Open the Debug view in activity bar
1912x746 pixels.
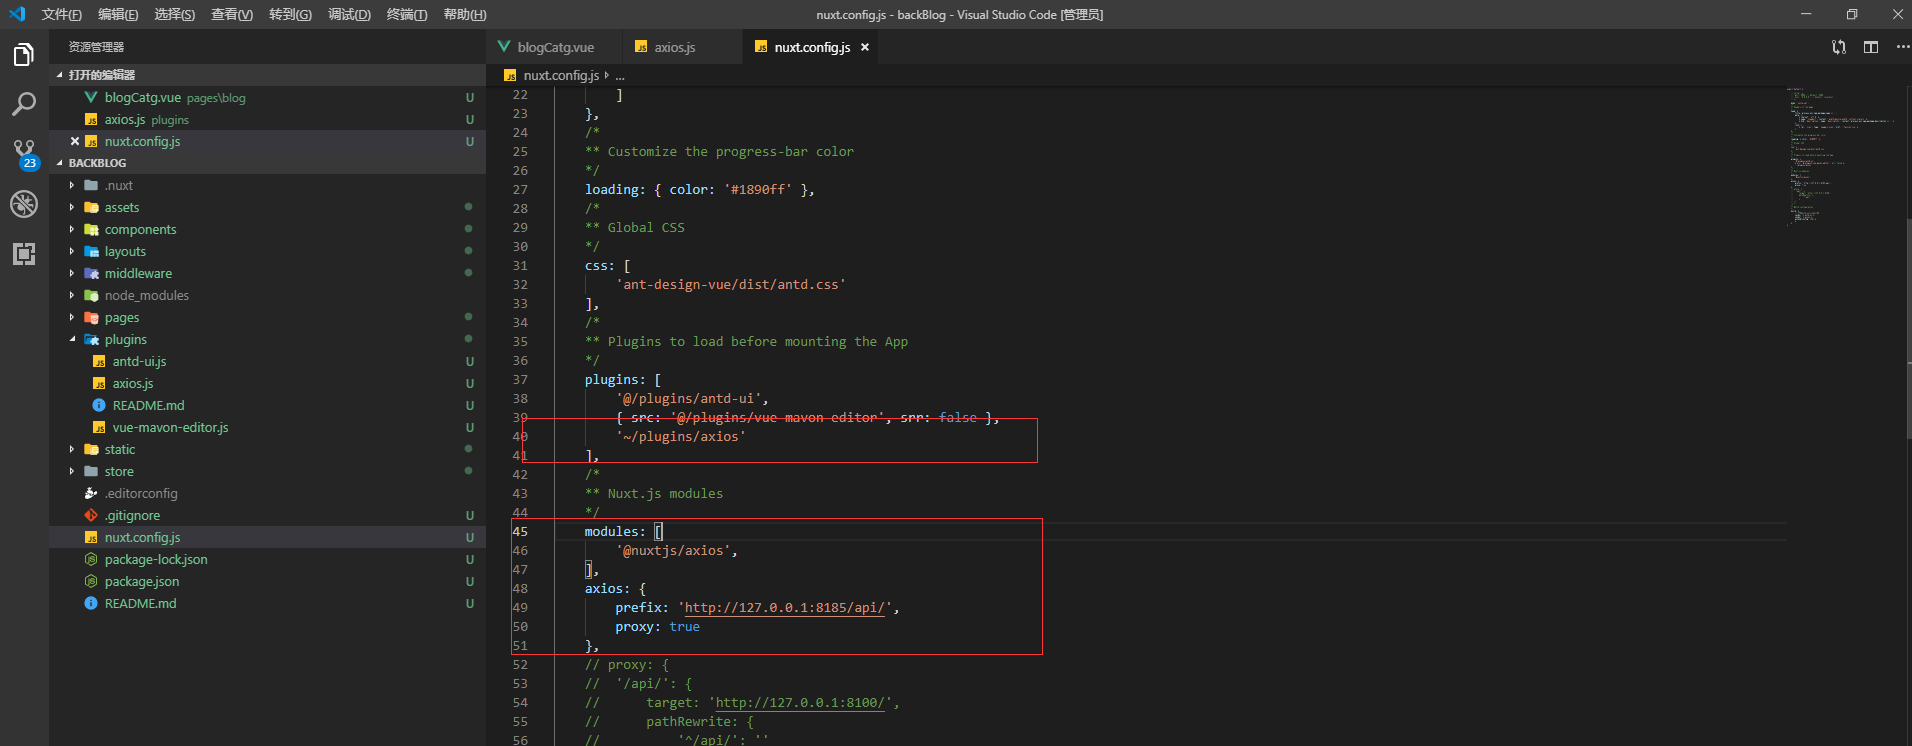pos(24,204)
